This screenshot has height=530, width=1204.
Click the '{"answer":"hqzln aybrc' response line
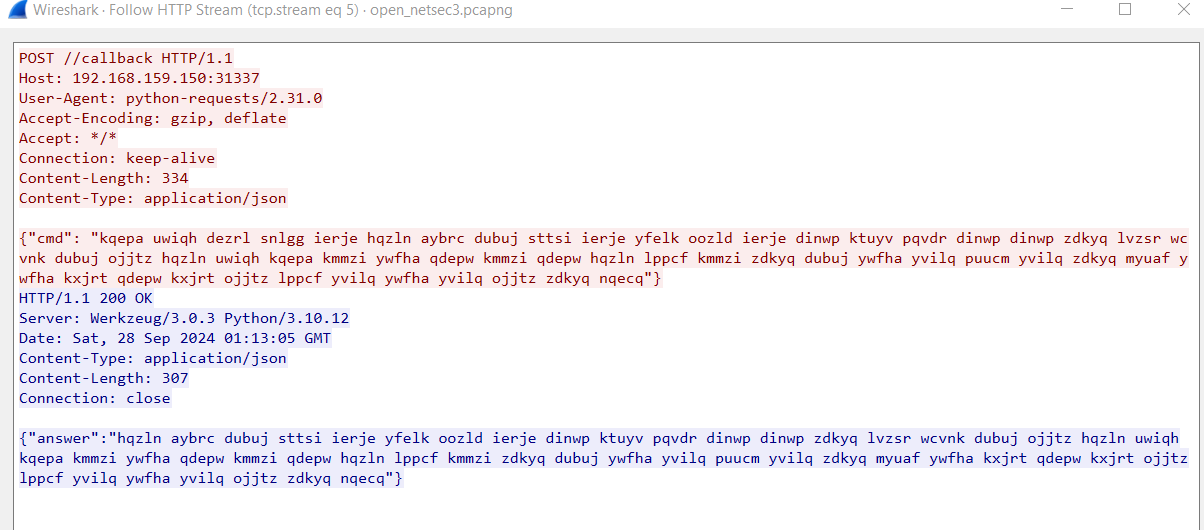[x=600, y=438]
